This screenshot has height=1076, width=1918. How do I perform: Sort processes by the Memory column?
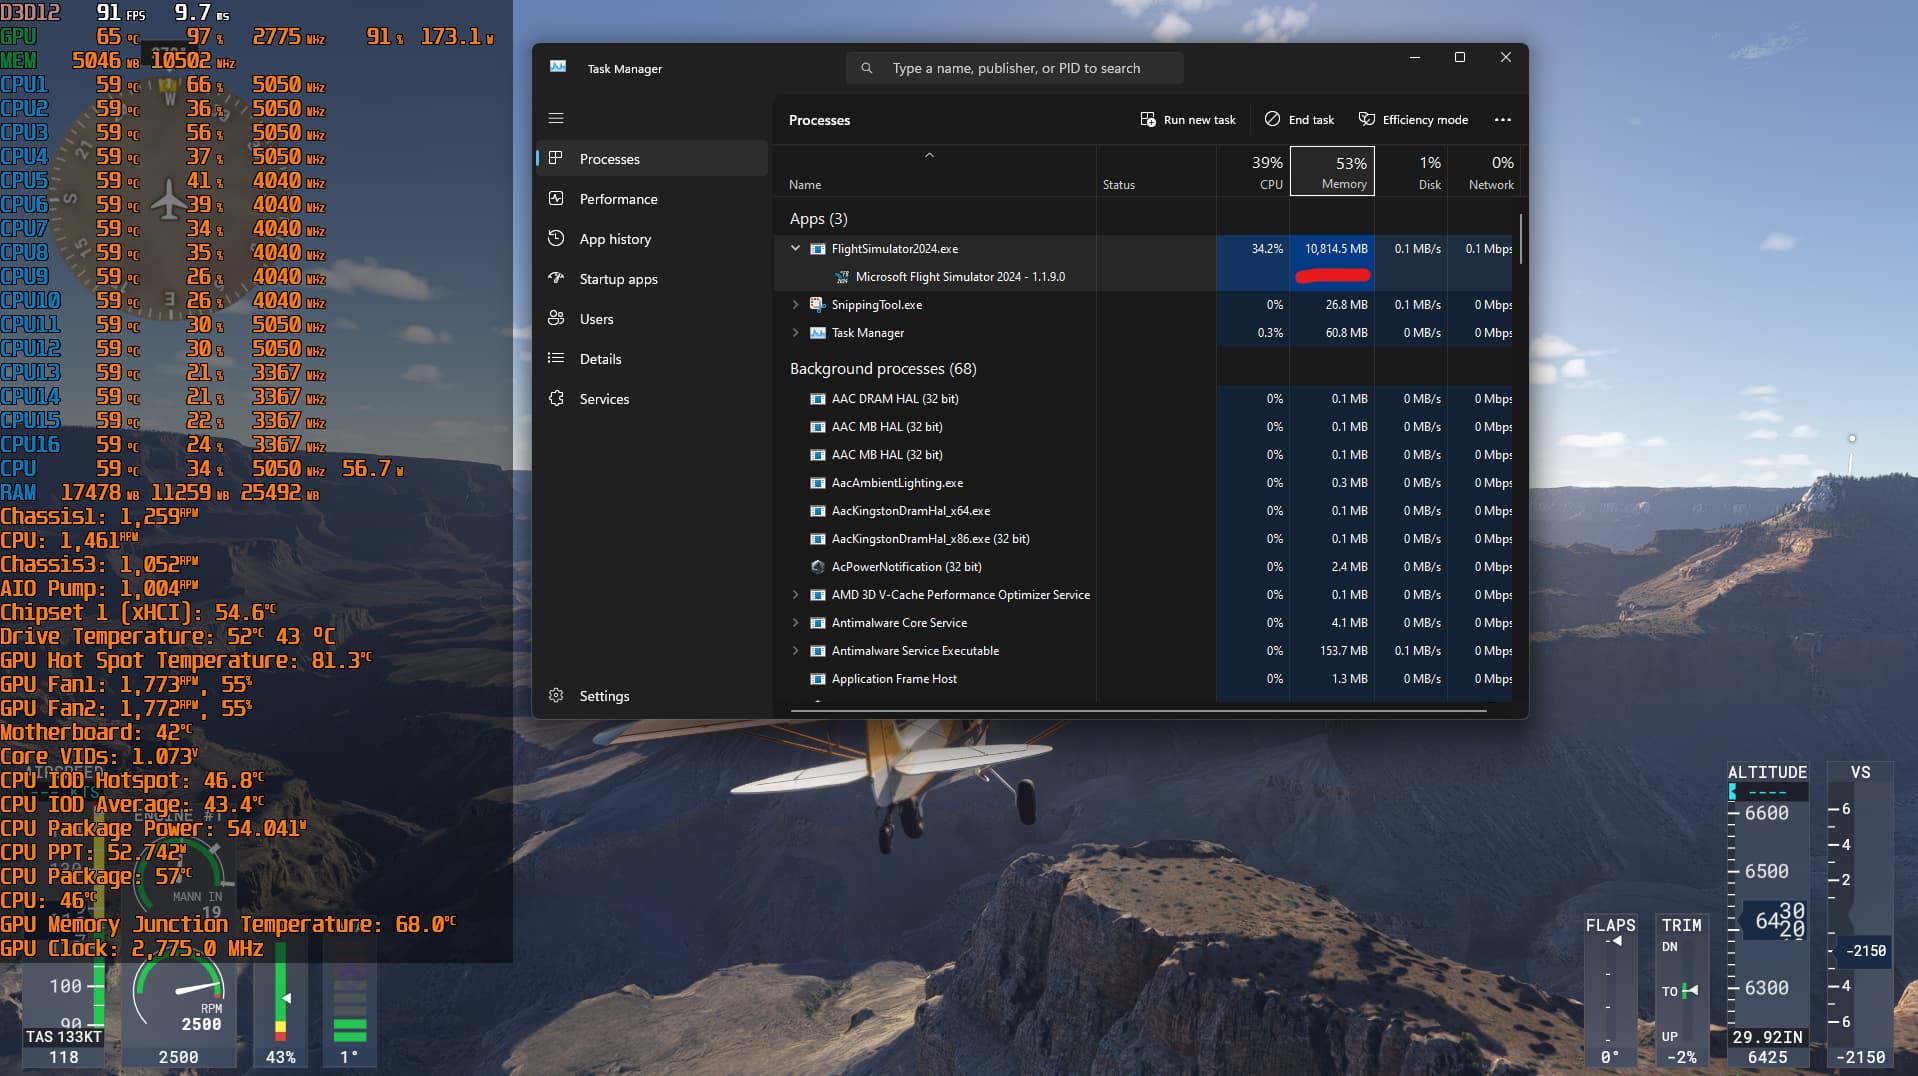point(1332,172)
